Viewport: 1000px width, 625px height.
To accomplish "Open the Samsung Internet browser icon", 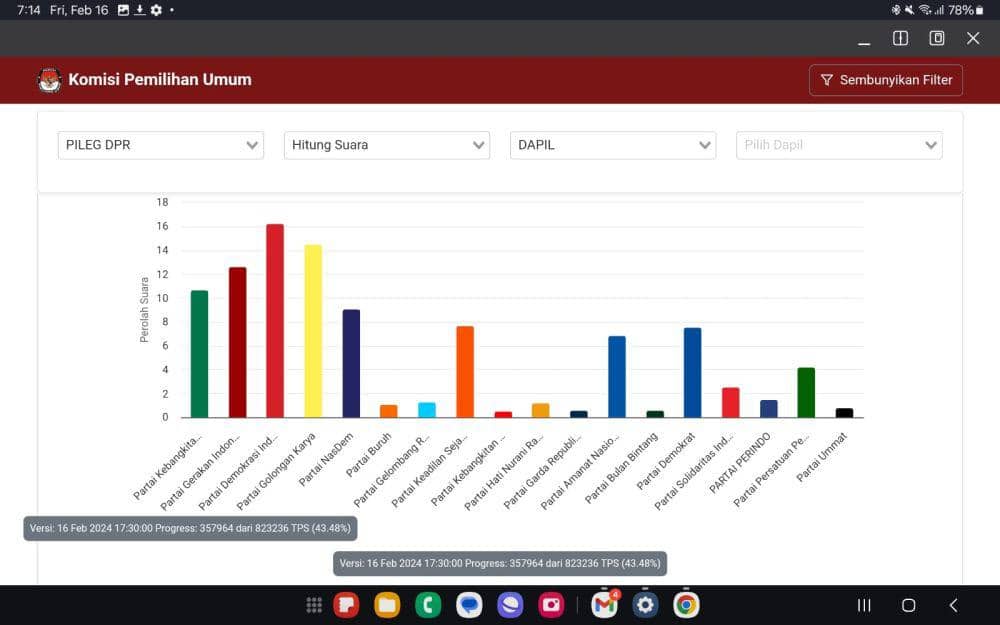I will coord(510,605).
